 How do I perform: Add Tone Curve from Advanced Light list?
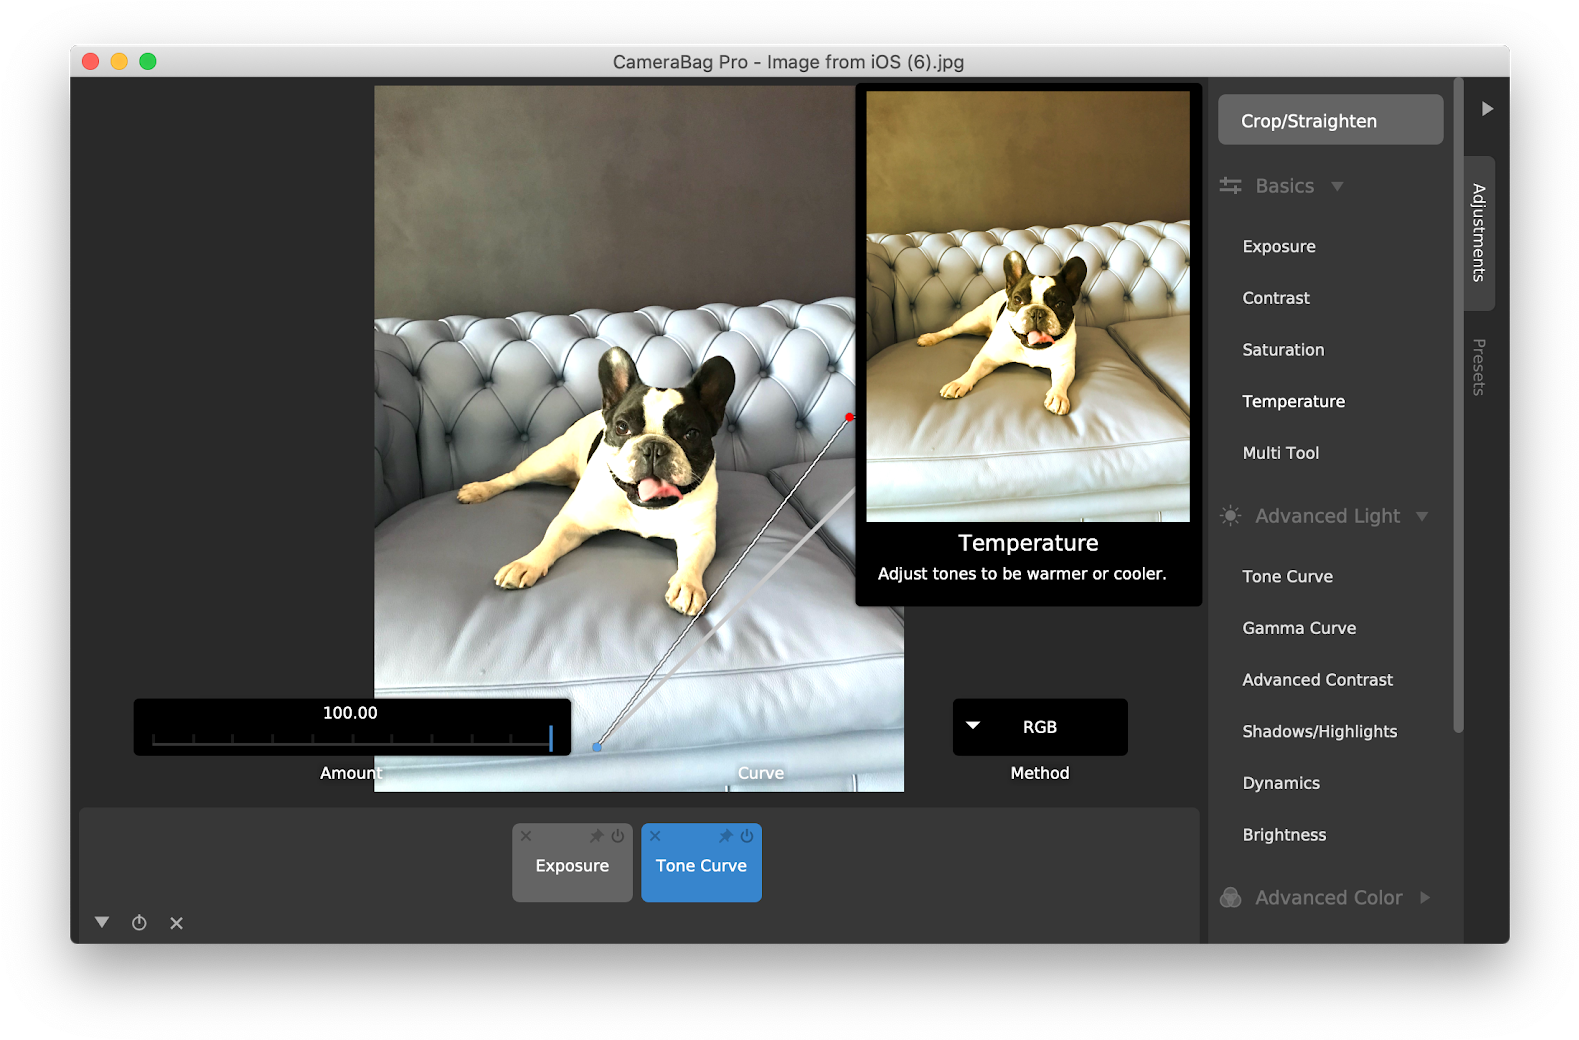[1287, 576]
